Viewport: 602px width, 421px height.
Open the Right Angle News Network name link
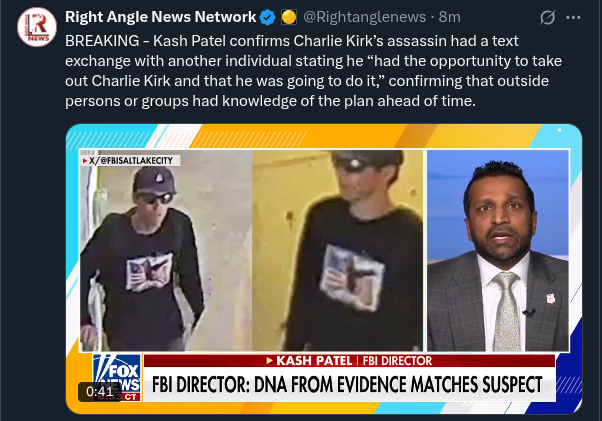(160, 17)
